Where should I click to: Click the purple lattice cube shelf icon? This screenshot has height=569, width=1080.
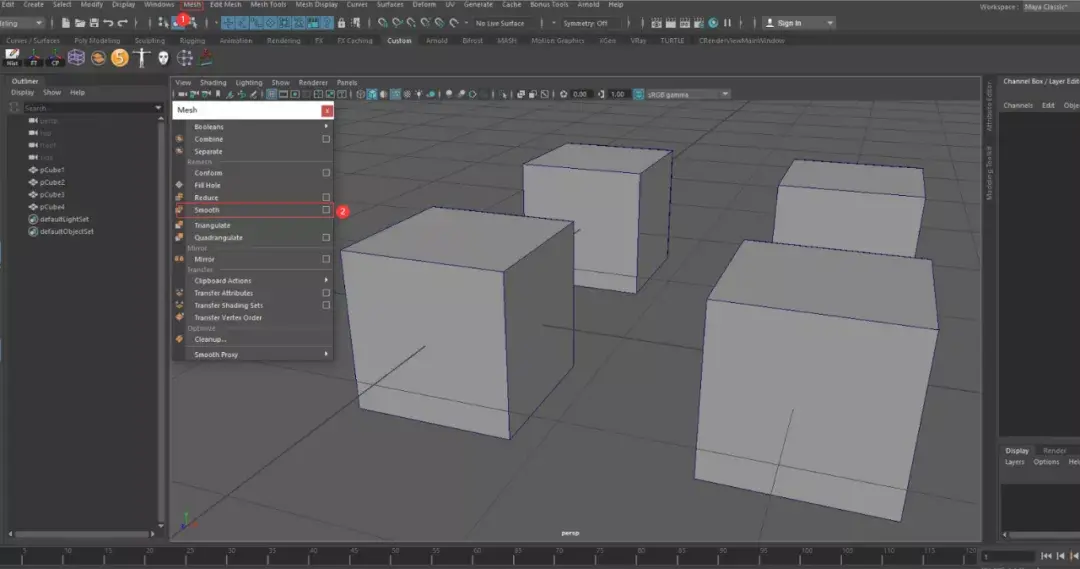76,58
